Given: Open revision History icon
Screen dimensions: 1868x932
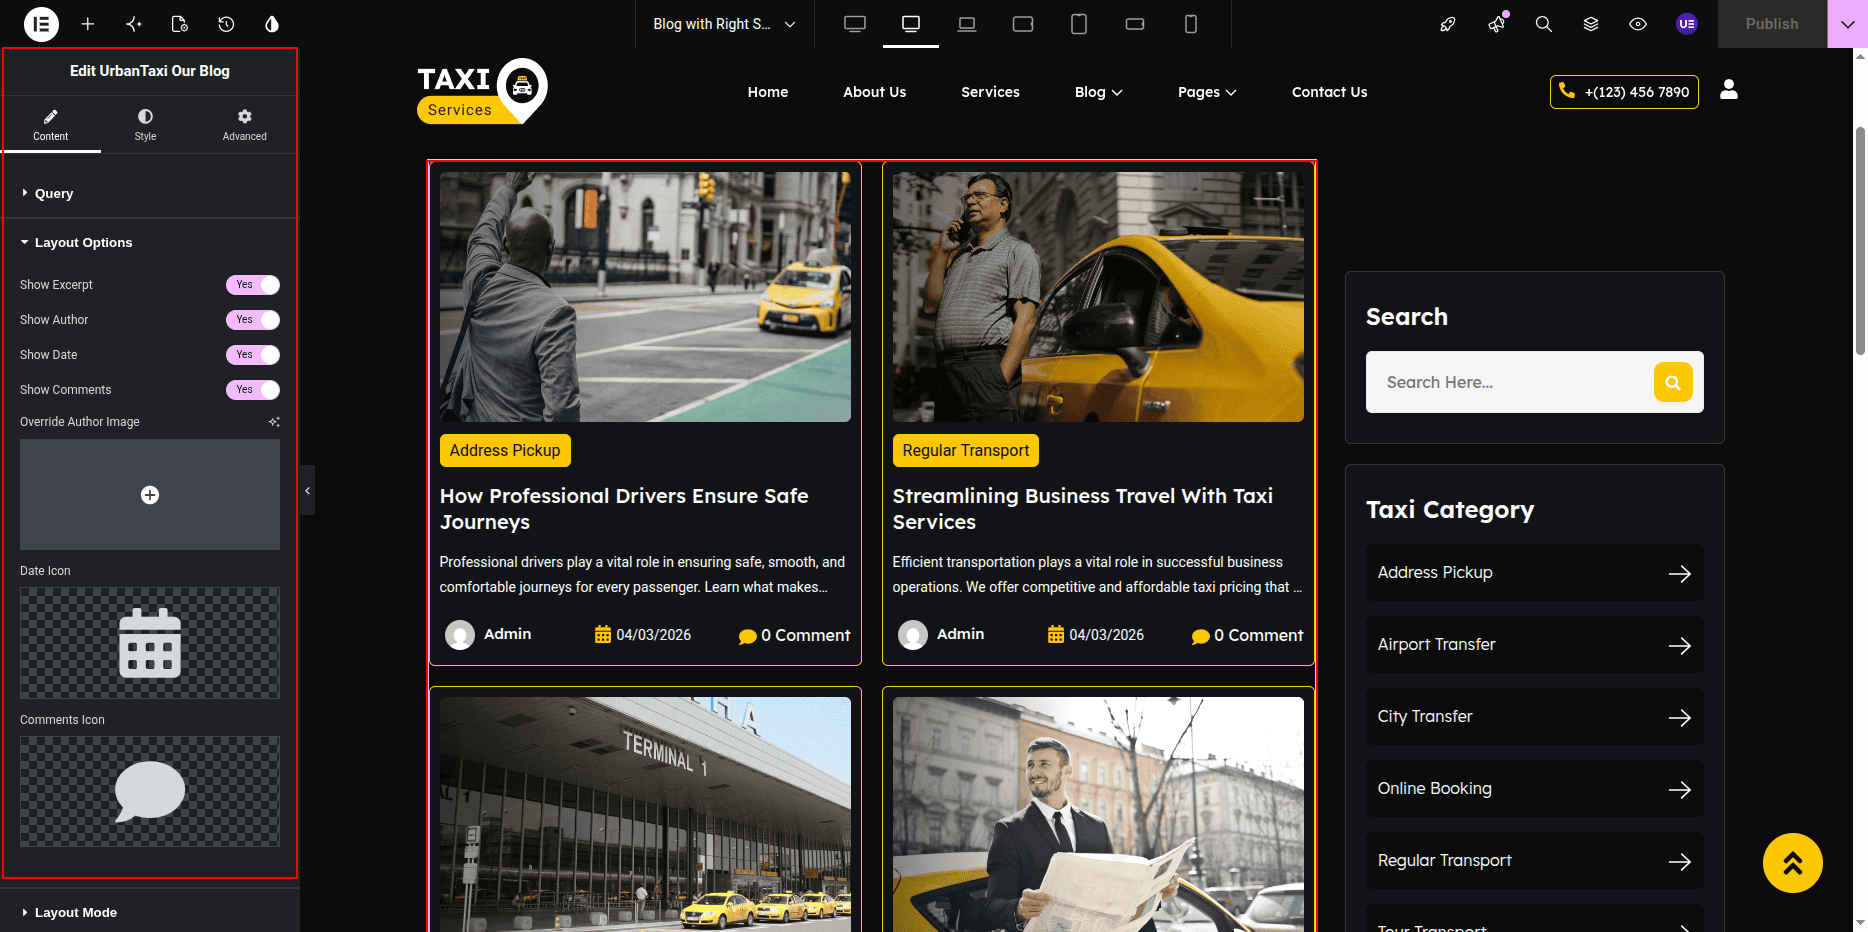Looking at the screenshot, I should (x=226, y=24).
